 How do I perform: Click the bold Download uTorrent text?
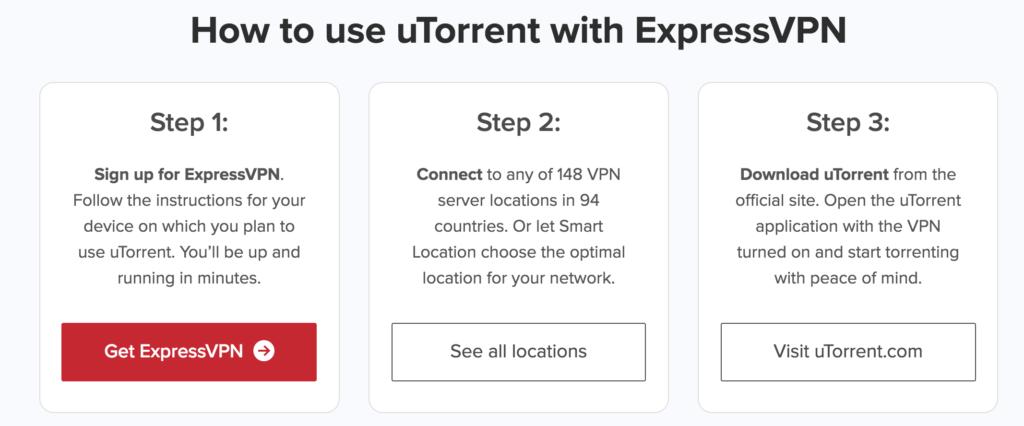(x=814, y=174)
